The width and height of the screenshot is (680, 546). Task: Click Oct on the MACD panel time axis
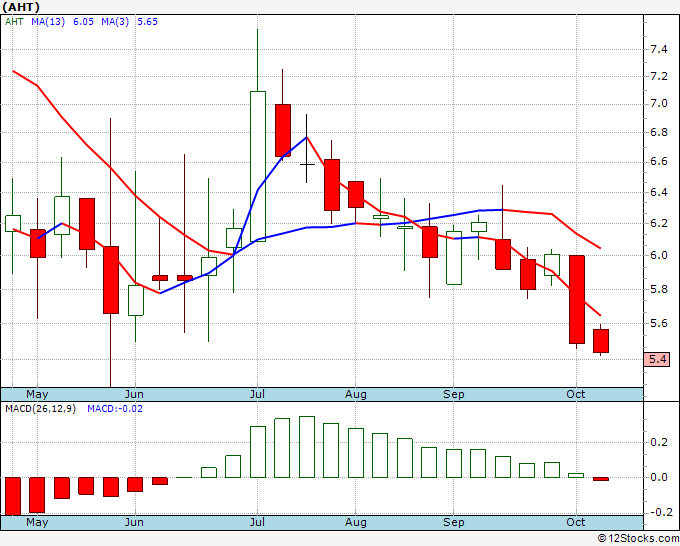point(576,522)
